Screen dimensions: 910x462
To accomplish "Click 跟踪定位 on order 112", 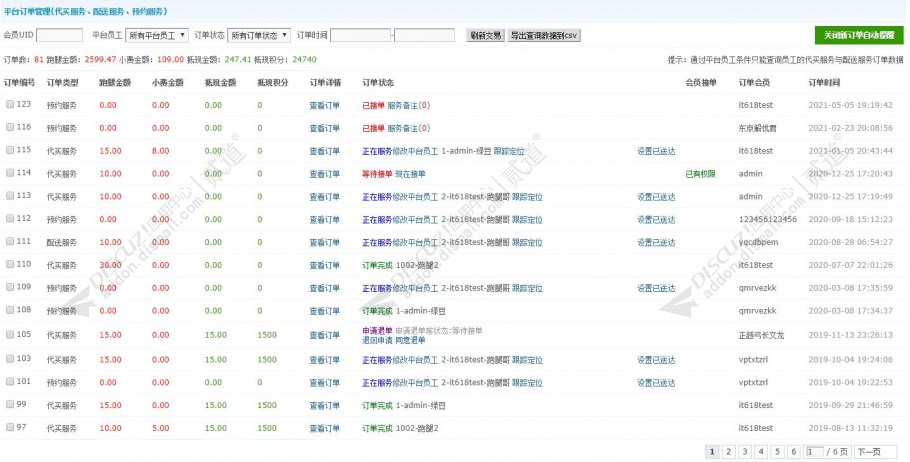I will [527, 220].
